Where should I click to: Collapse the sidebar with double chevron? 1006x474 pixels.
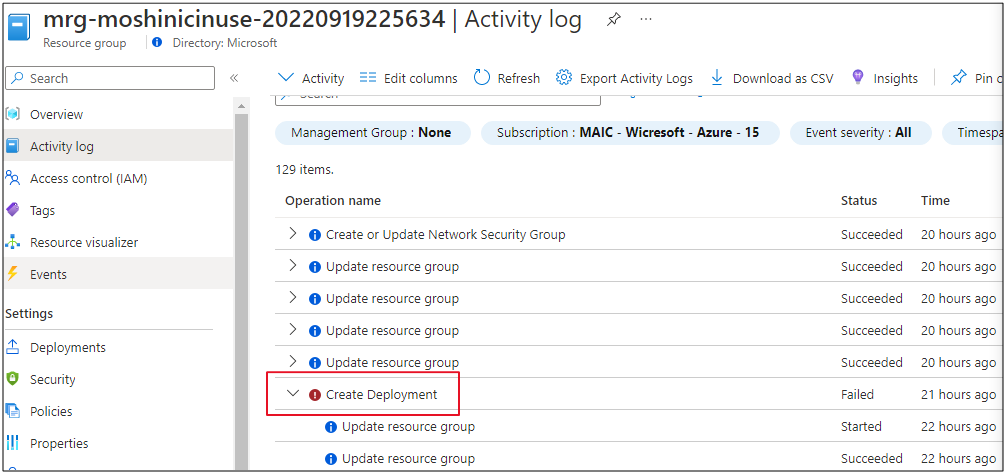pos(234,78)
